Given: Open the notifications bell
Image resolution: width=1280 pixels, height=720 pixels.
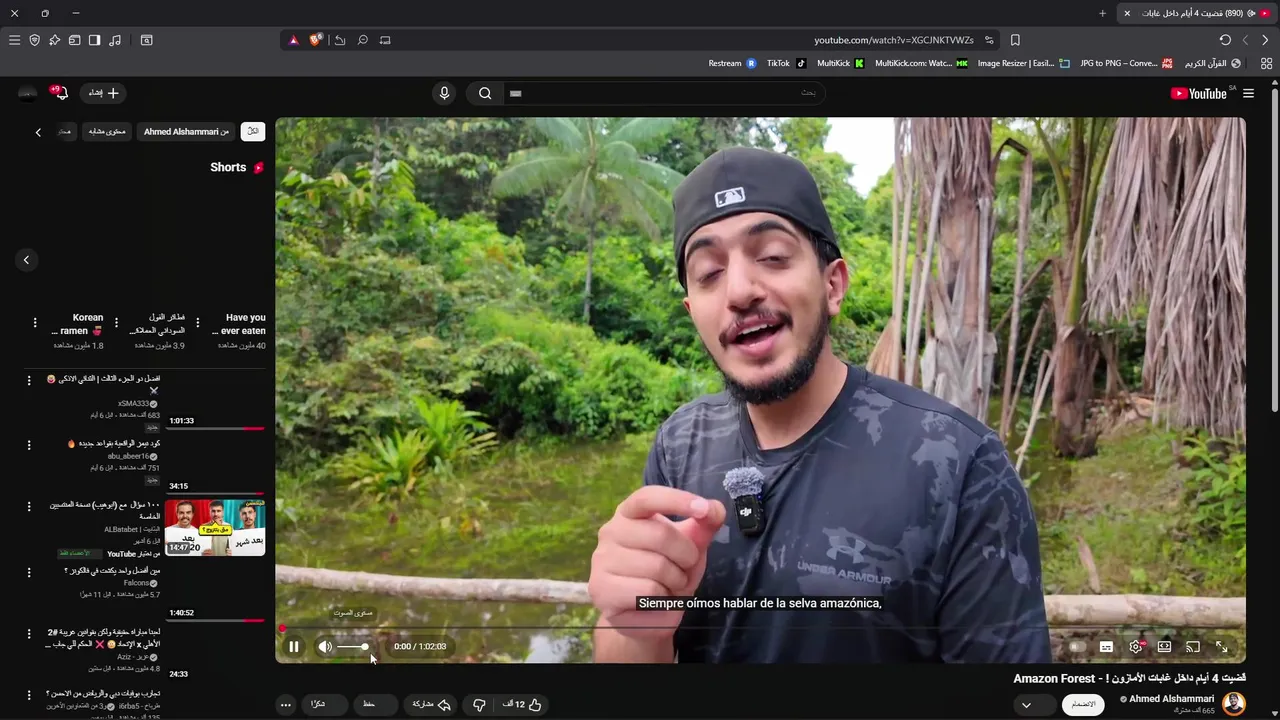Looking at the screenshot, I should [x=60, y=93].
